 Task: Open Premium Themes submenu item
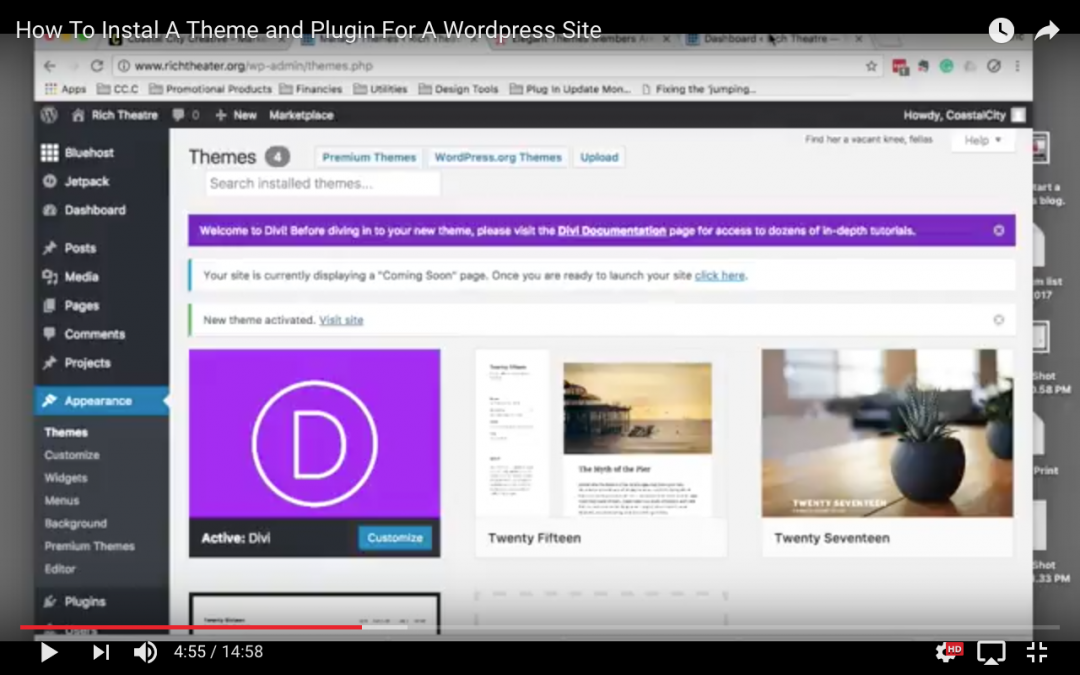(x=90, y=546)
